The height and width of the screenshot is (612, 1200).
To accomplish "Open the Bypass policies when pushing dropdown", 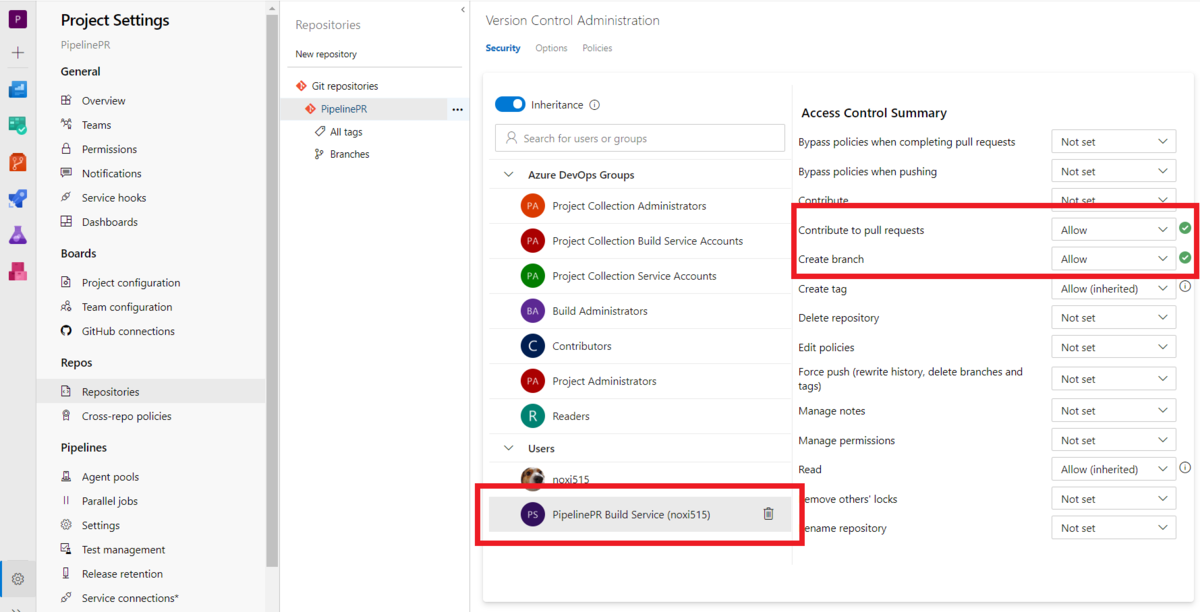I will pos(1113,172).
